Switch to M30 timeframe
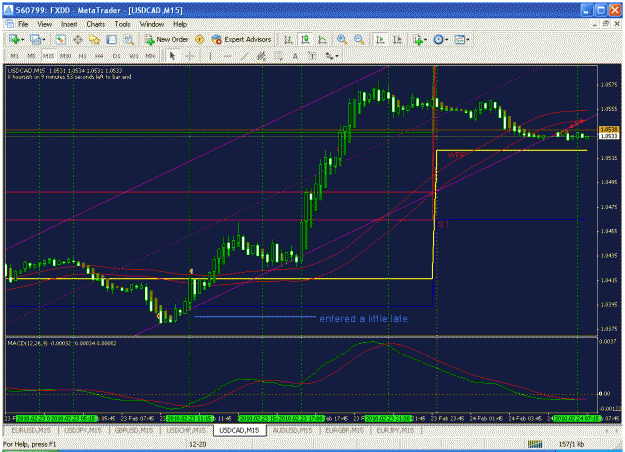This screenshot has height=452, width=625. tap(65, 56)
